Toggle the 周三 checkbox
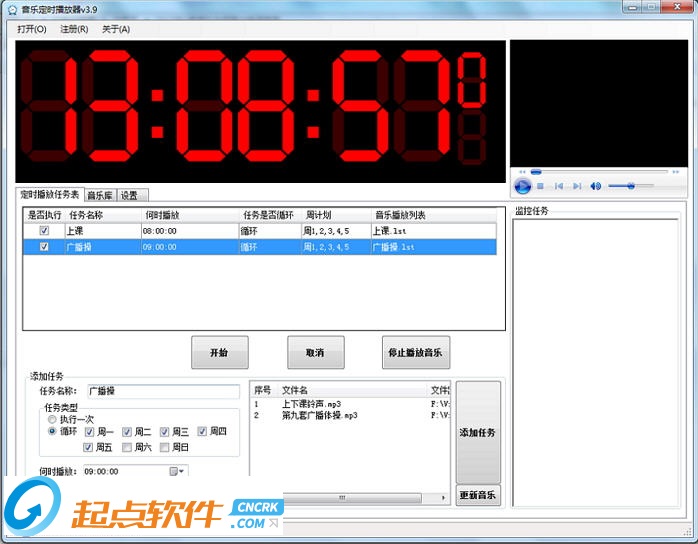 click(164, 432)
